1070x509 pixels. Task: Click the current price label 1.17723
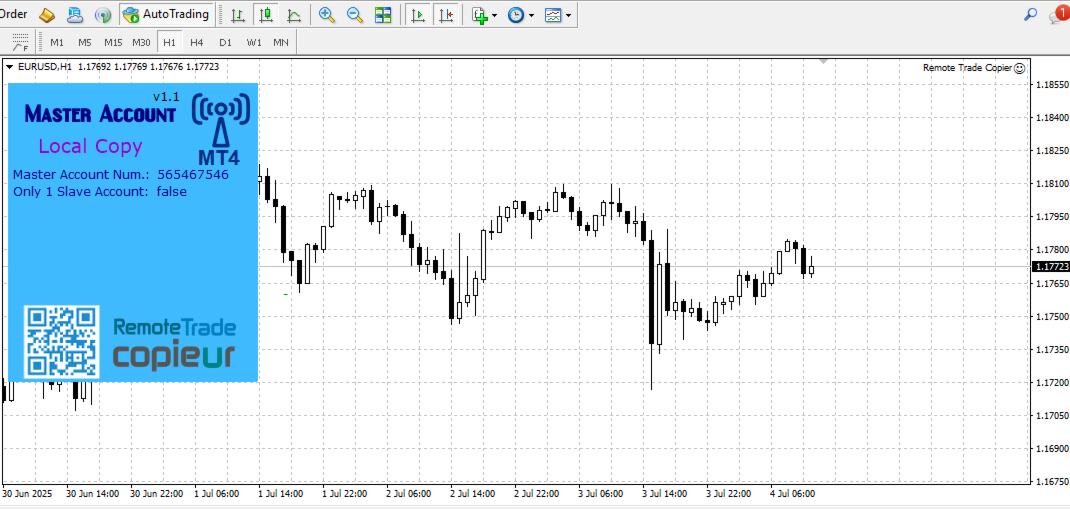point(1051,267)
